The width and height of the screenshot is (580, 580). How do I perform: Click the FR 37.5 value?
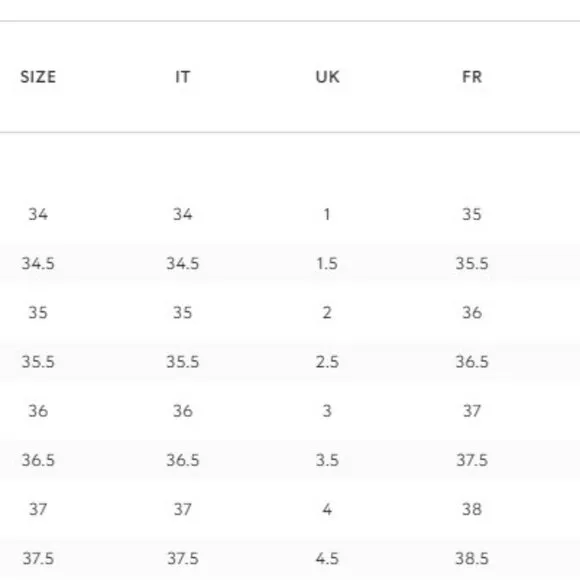(472, 460)
